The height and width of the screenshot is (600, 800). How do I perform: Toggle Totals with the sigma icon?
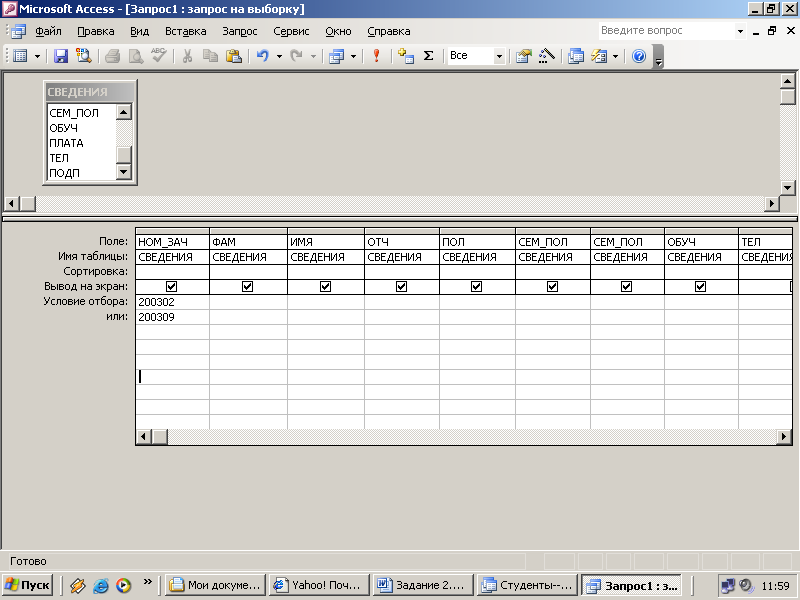point(429,56)
